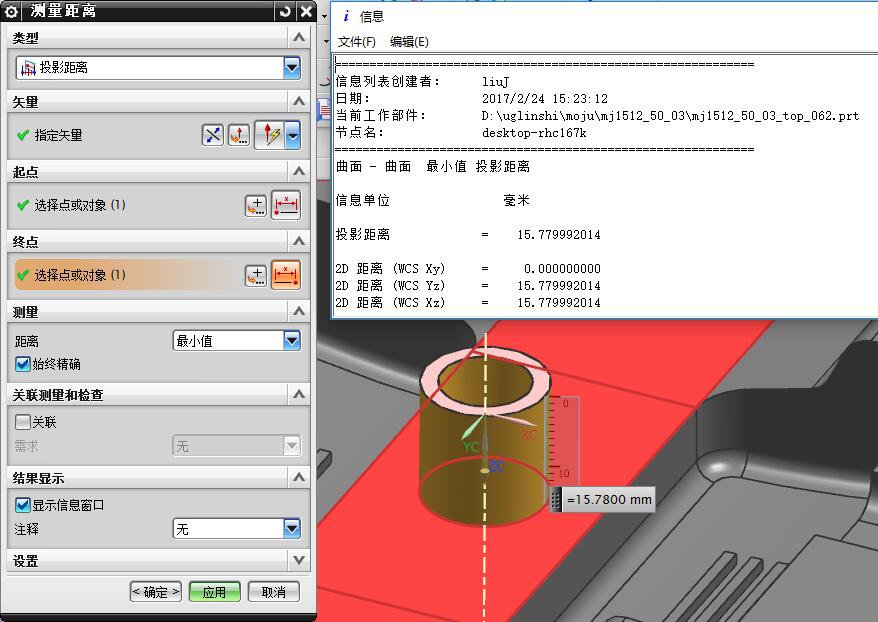
Task: Click the 应用 button
Action: 214,592
